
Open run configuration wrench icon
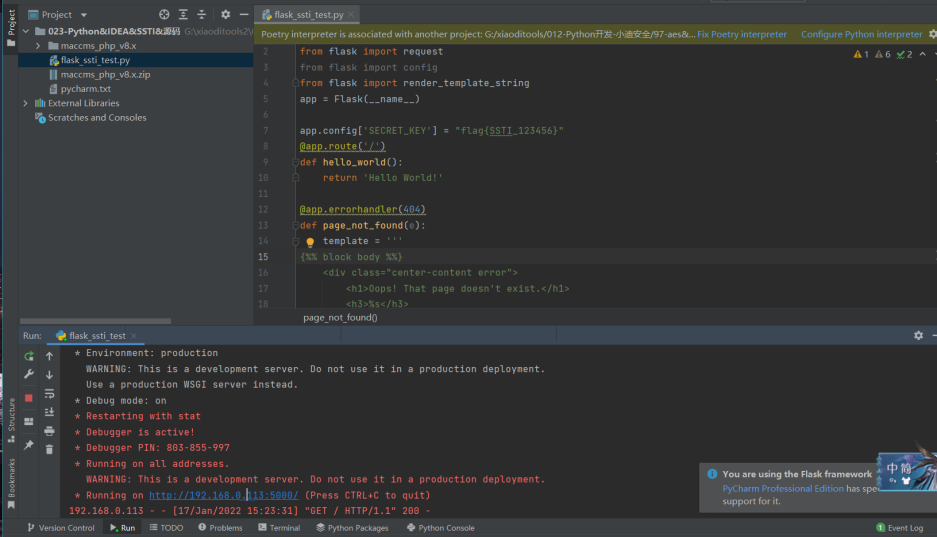pyautogui.click(x=29, y=375)
